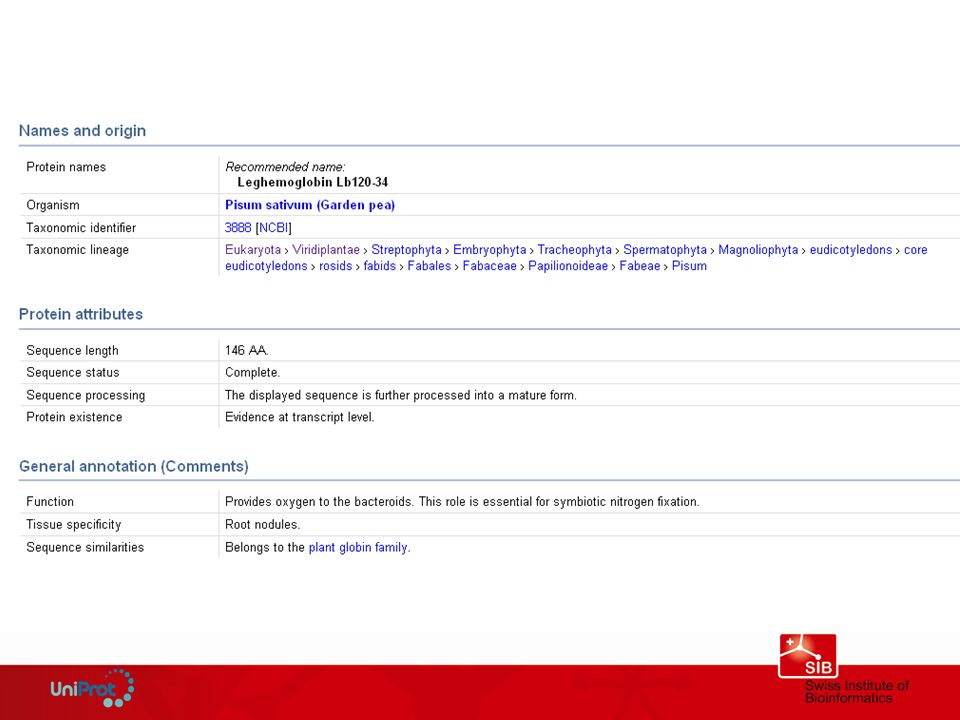Screen dimensions: 960x720
Task: Select the Names and origin heading
Action: 83,130
